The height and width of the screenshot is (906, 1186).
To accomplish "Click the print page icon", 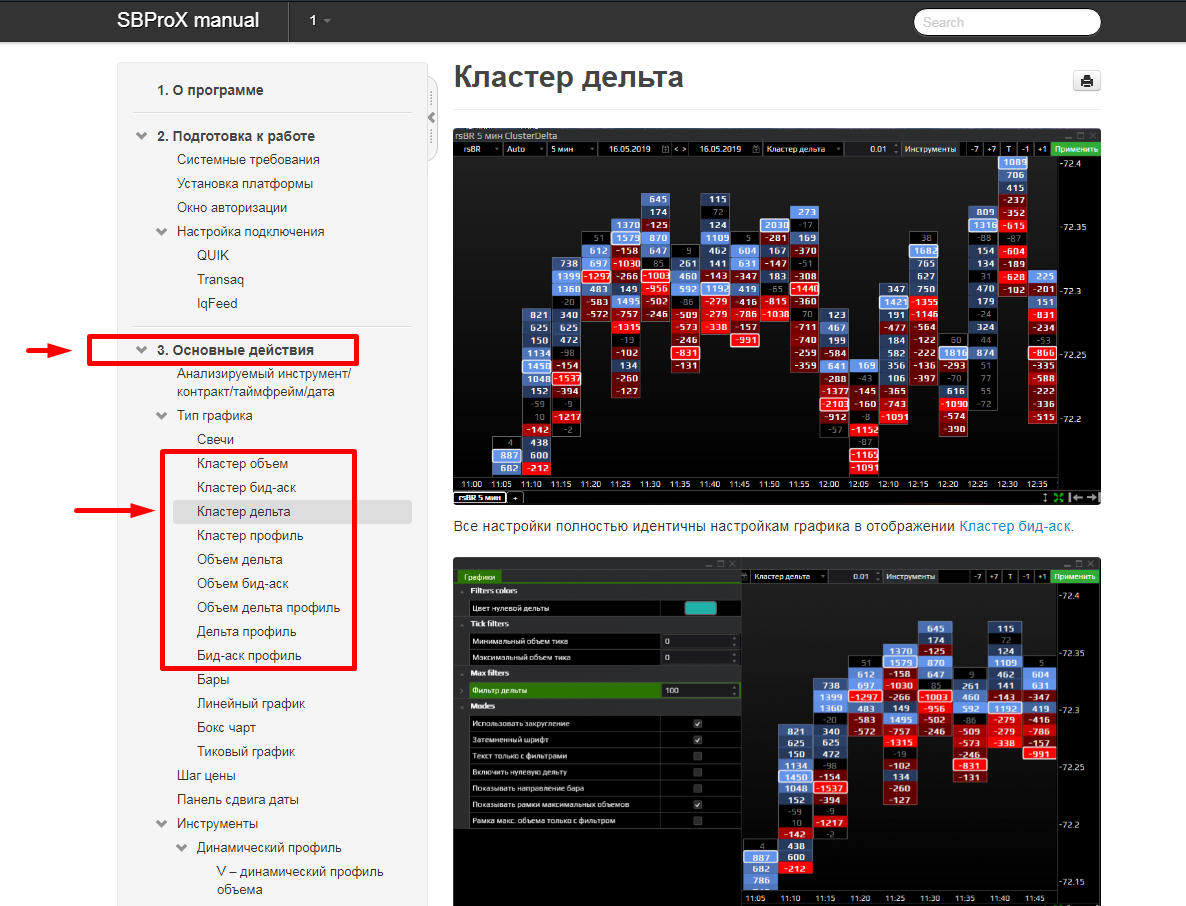I will click(1086, 82).
